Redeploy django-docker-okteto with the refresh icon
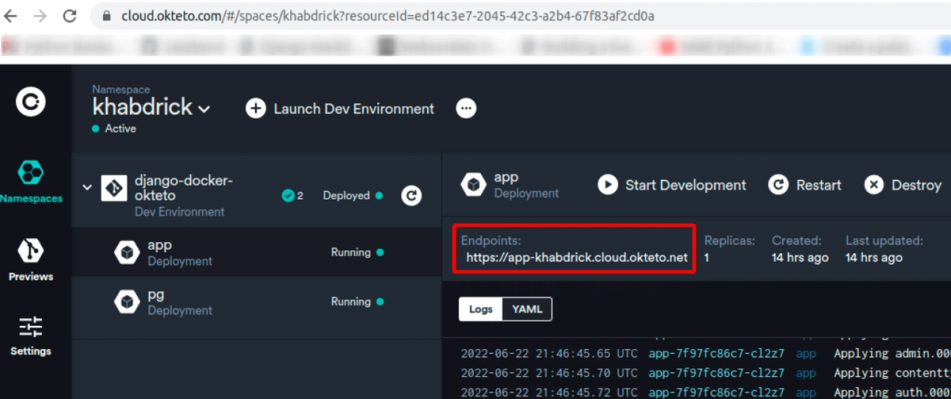The width and height of the screenshot is (951, 399). pos(411,195)
